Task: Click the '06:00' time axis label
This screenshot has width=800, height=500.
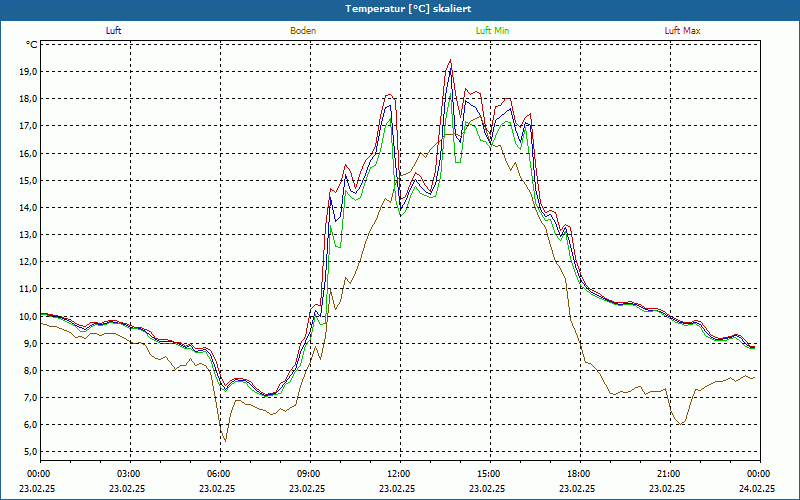Action: click(220, 474)
